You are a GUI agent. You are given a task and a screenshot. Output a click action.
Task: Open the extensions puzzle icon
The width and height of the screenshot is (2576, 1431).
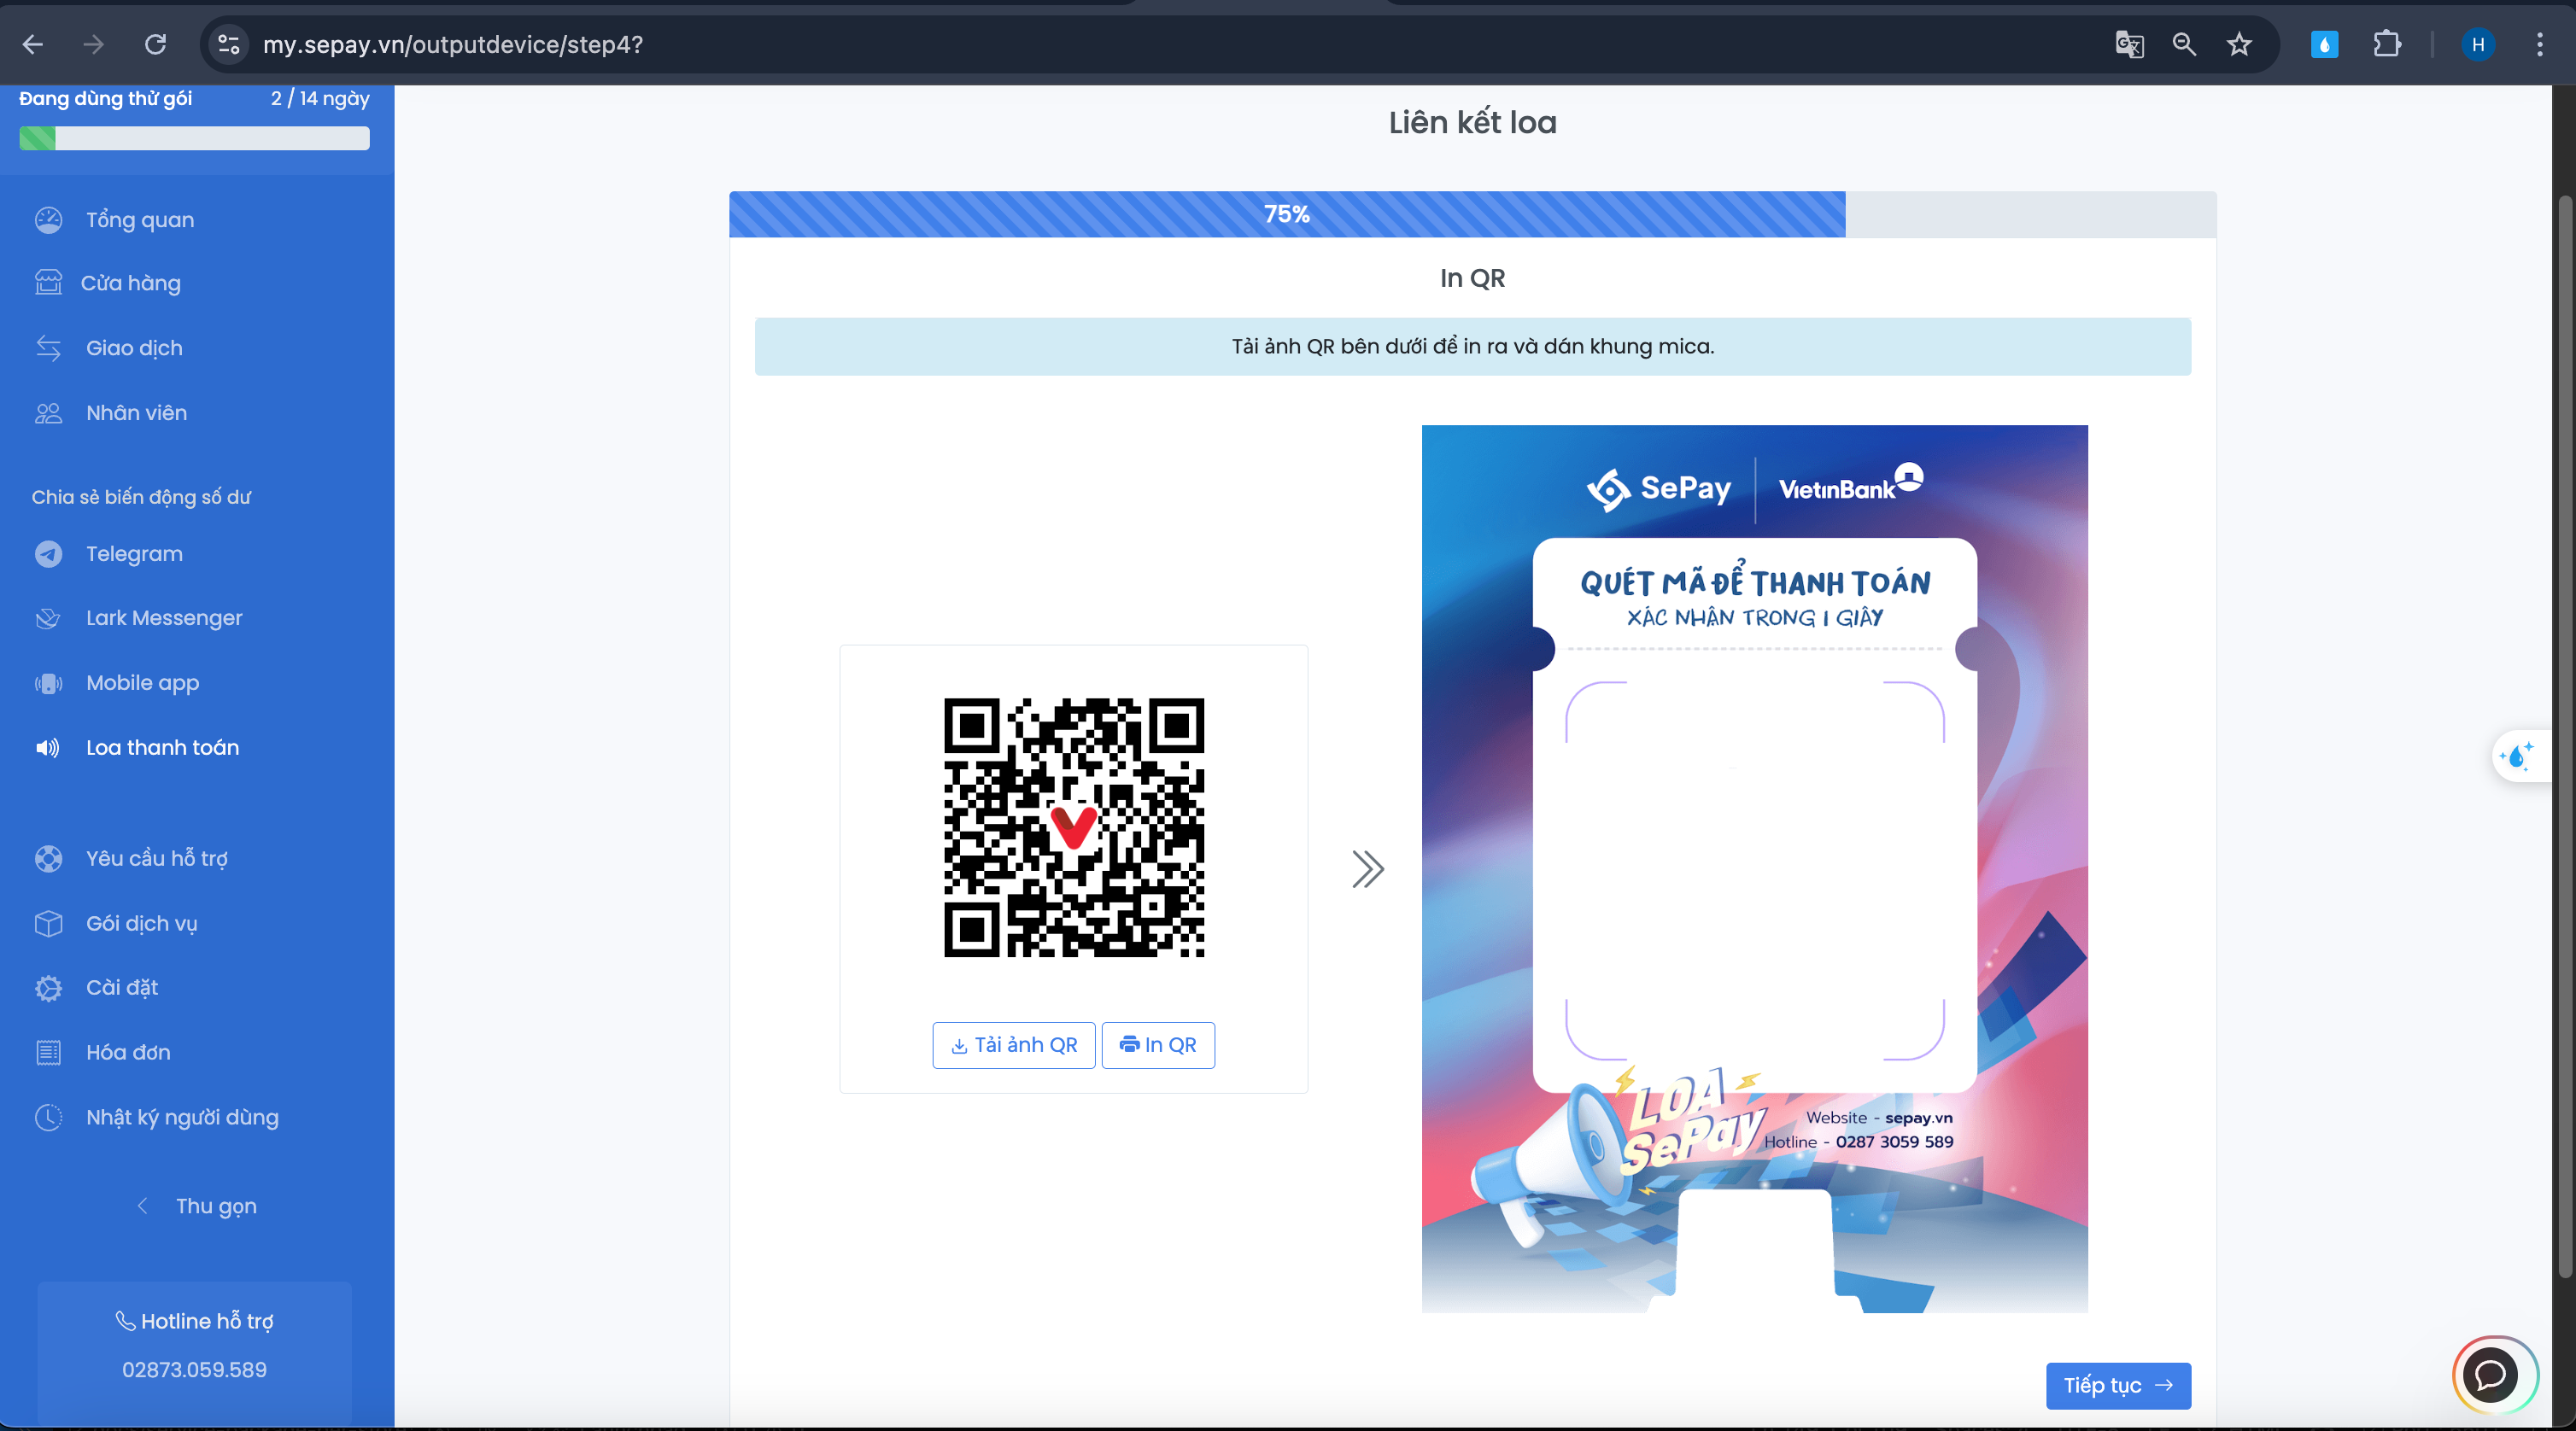tap(2386, 44)
